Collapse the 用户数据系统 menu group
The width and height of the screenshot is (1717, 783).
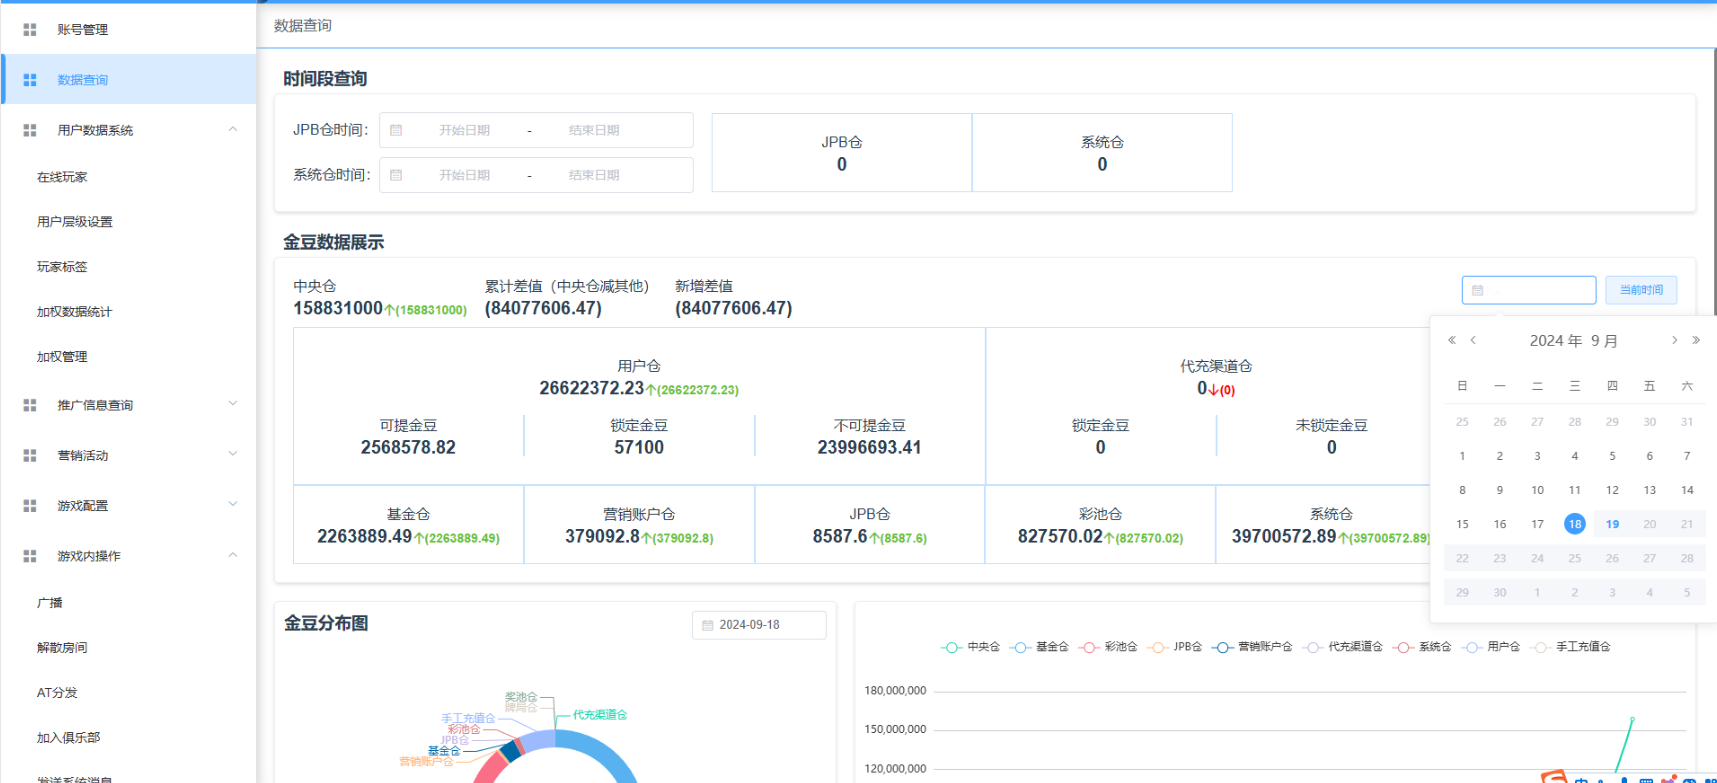coord(233,130)
